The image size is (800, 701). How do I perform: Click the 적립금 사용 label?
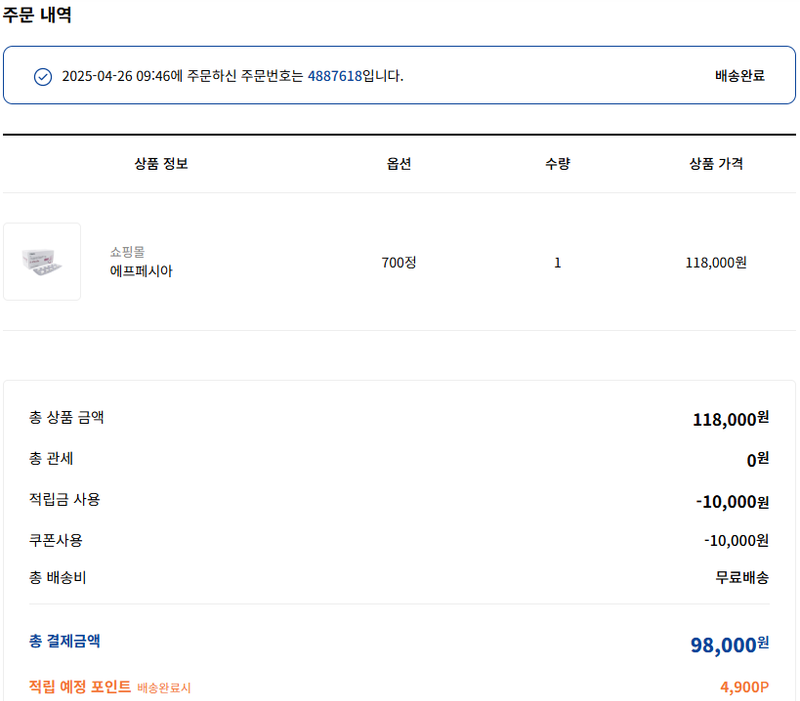65,499
